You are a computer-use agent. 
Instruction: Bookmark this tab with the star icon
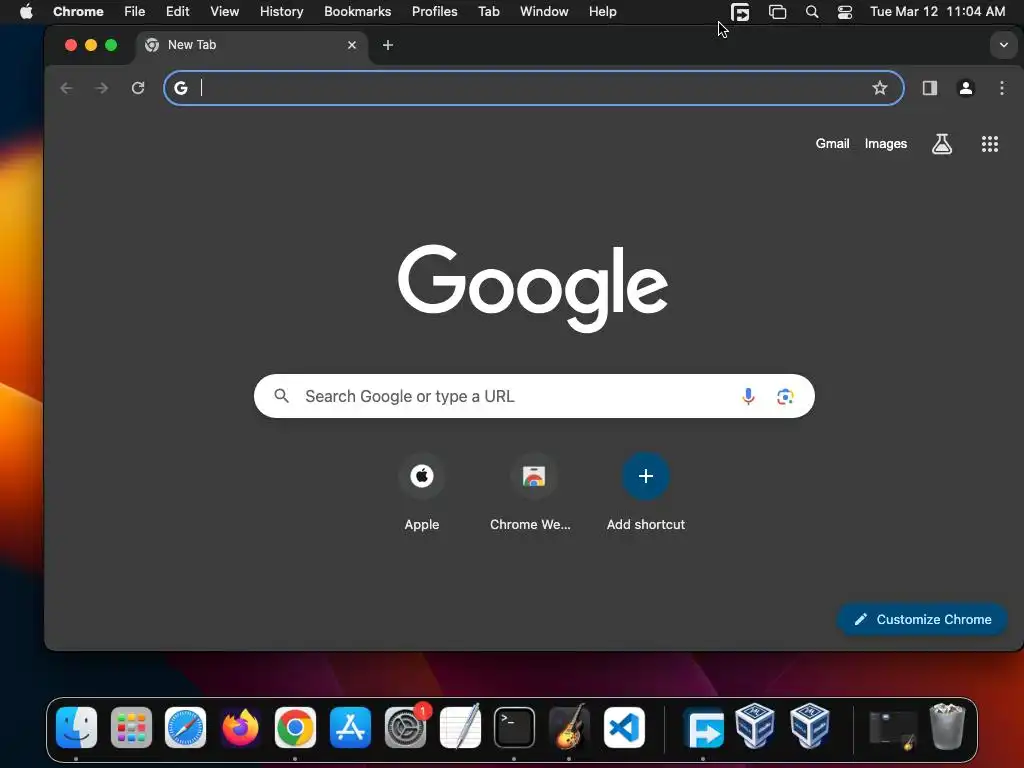880,88
